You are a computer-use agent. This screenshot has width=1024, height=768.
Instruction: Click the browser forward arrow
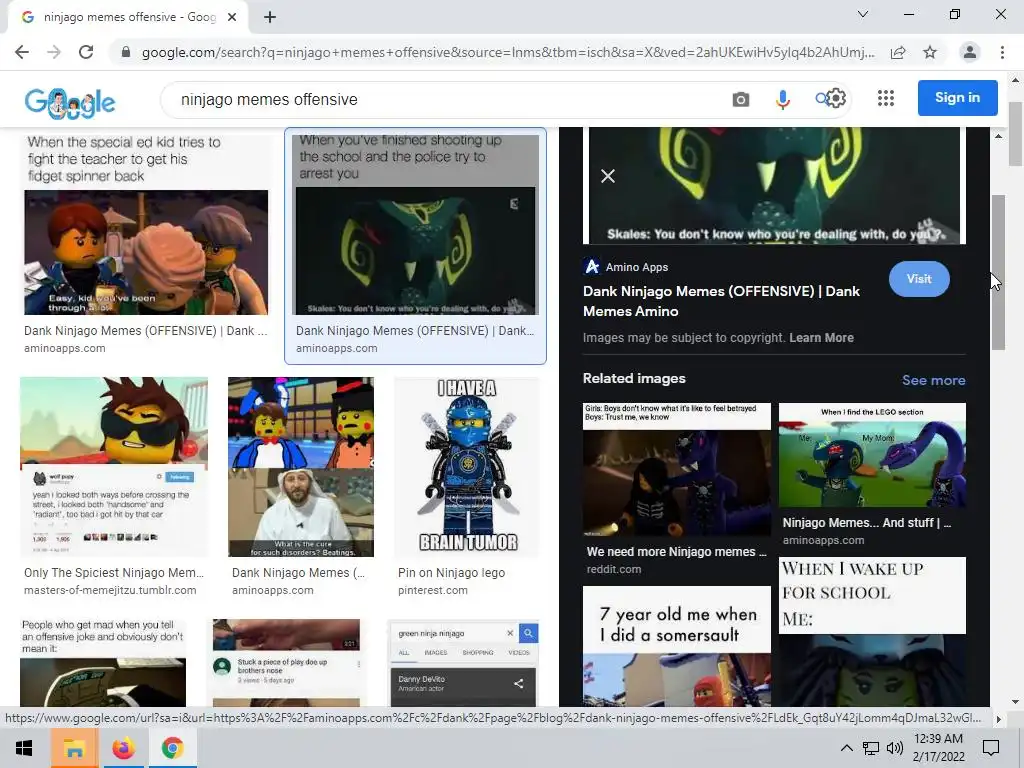point(54,52)
